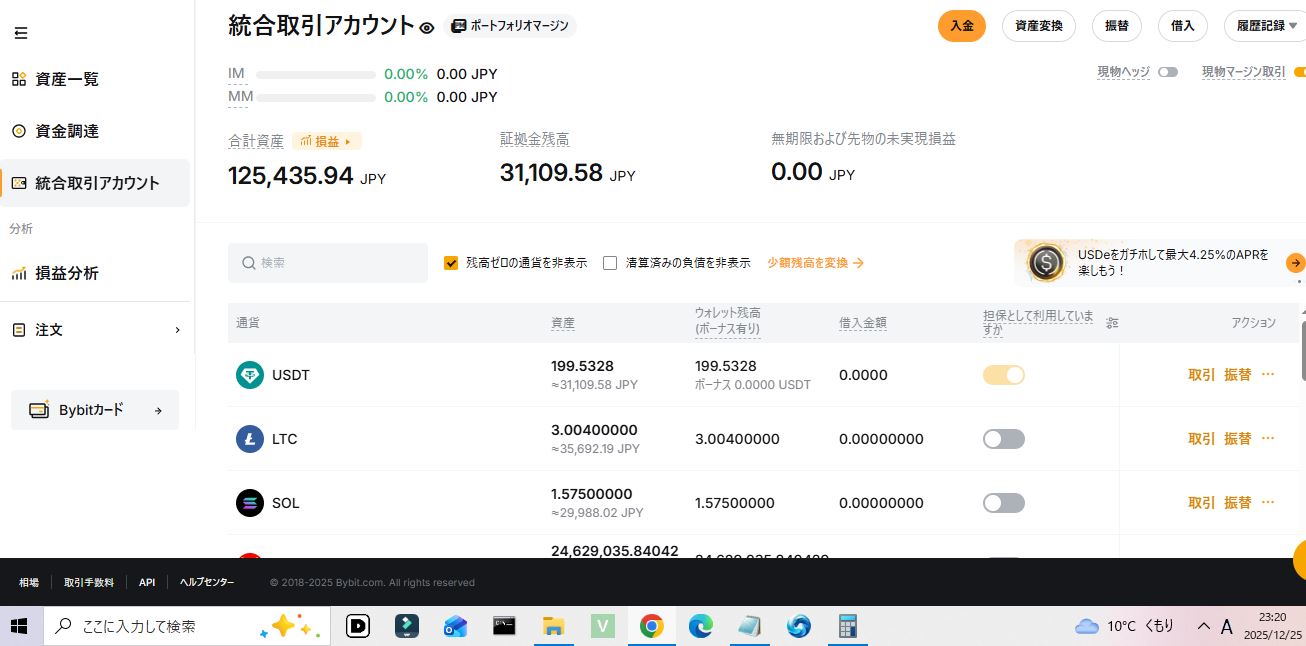The height and width of the screenshot is (646, 1306).
Task: Expand the 注文 sidebar menu
Action: click(95, 330)
